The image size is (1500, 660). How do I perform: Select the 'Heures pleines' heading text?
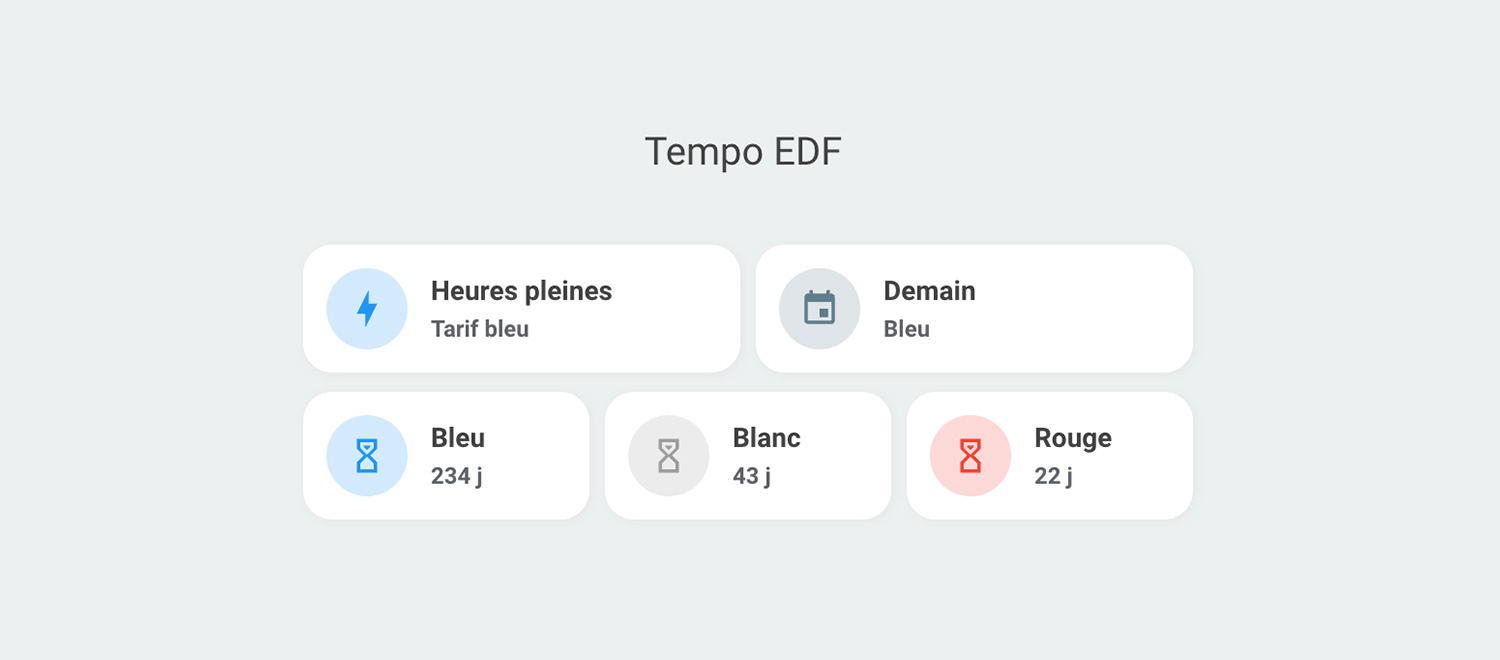point(521,291)
